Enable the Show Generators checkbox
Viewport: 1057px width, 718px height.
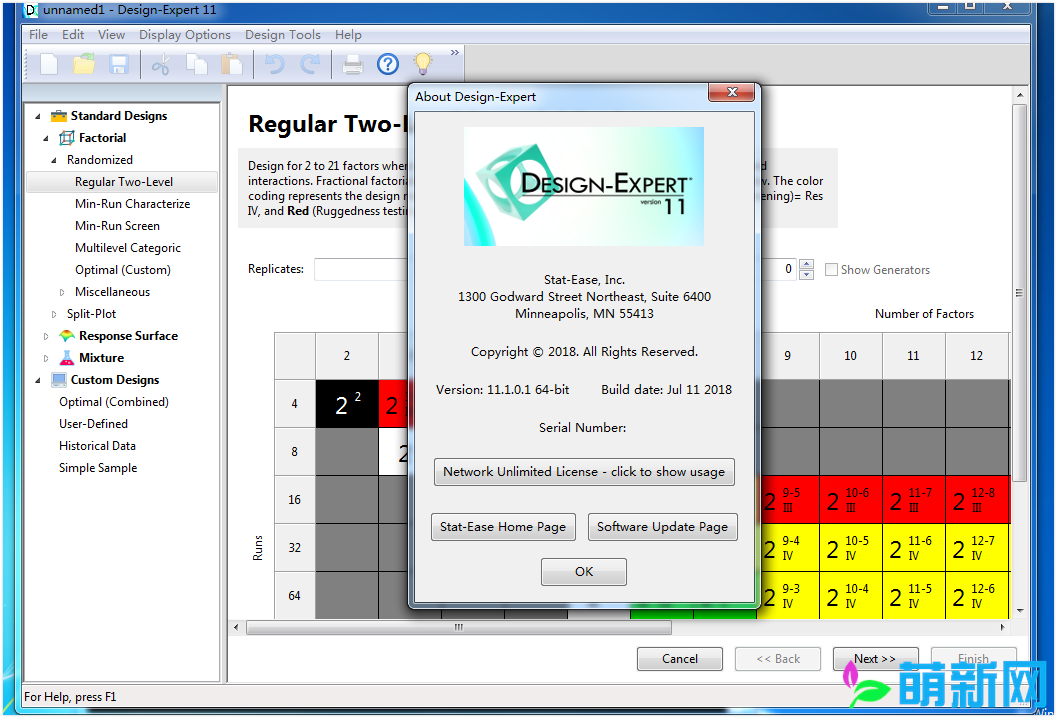click(x=831, y=269)
